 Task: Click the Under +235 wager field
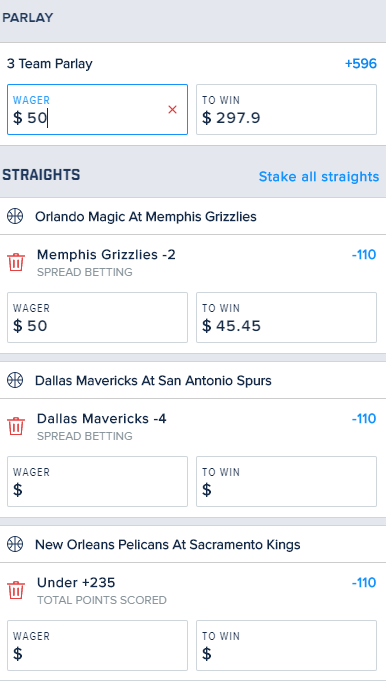tap(97, 645)
